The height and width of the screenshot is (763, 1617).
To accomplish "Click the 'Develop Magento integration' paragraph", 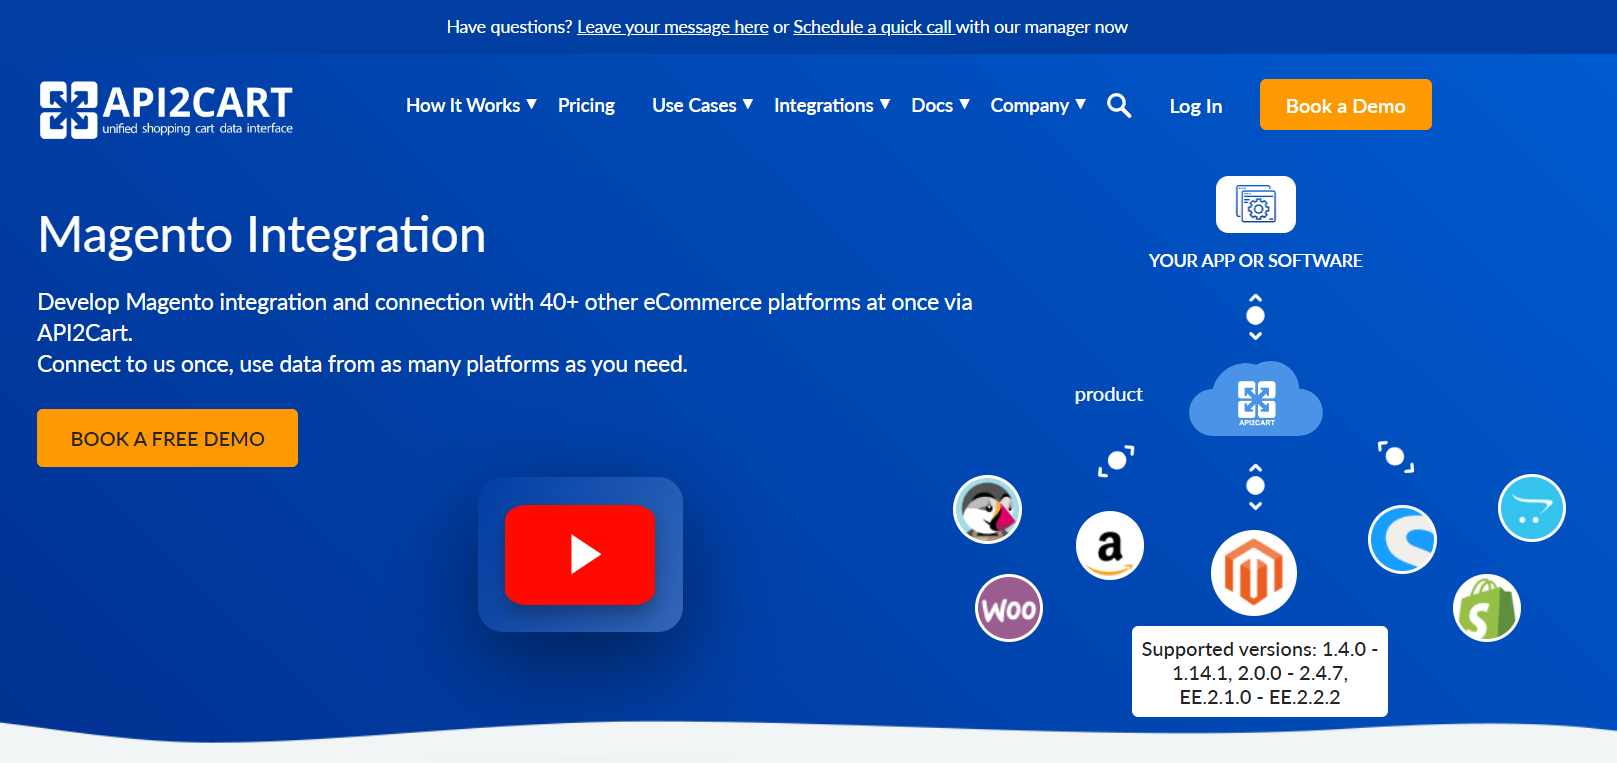I will [x=505, y=317].
